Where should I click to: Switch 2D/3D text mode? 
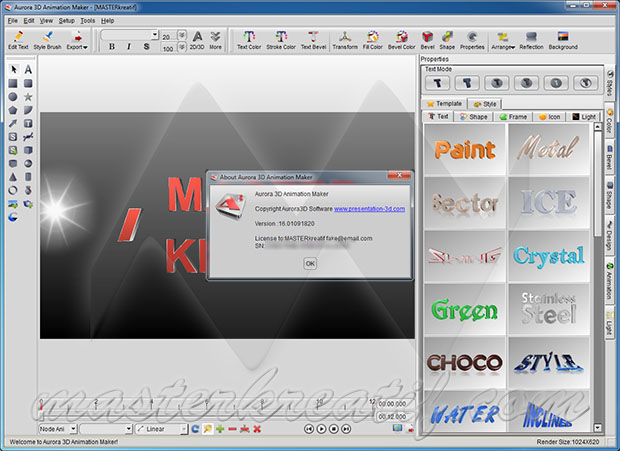197,40
